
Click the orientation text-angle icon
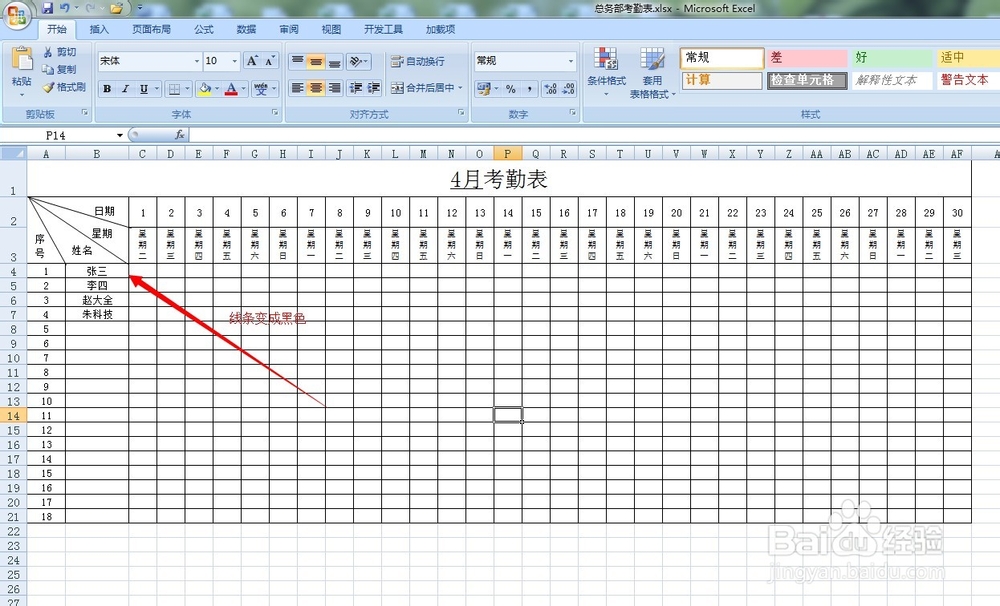(x=357, y=61)
